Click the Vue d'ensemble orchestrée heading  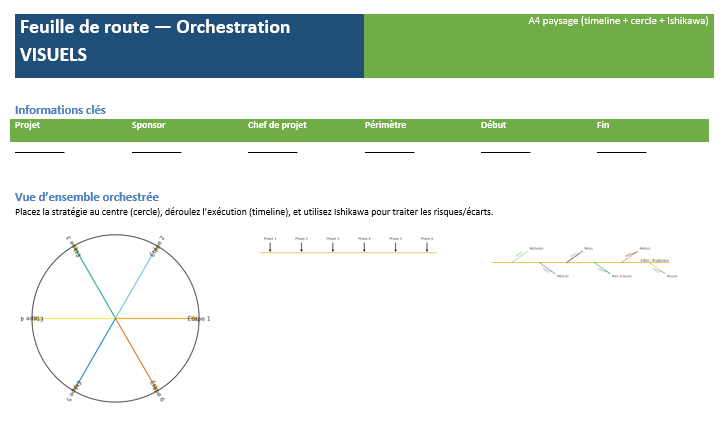pyautogui.click(x=87, y=197)
